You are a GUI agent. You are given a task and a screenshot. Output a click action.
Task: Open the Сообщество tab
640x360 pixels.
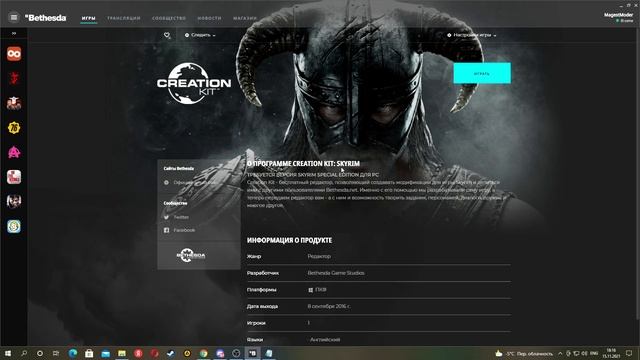tap(169, 18)
